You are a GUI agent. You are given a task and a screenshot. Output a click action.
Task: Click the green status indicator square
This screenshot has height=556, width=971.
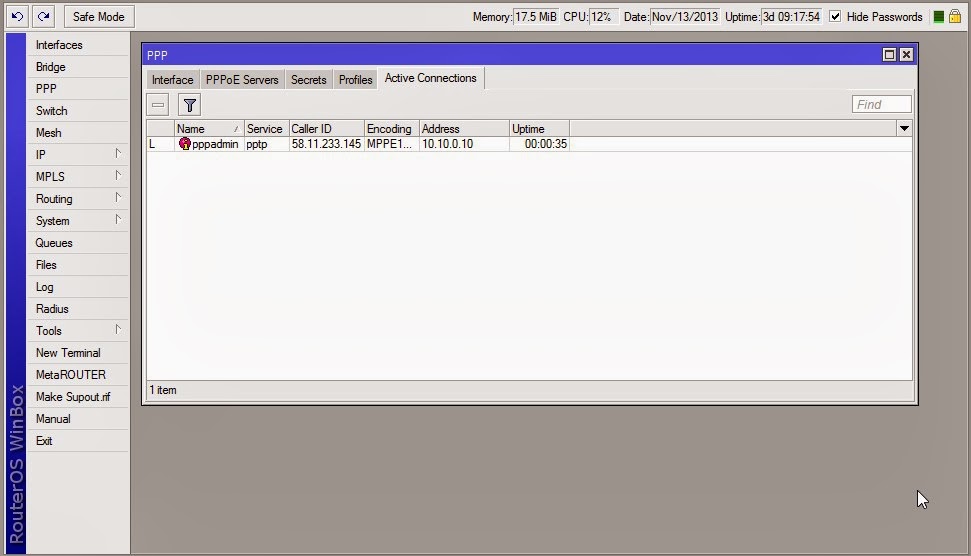click(x=939, y=17)
